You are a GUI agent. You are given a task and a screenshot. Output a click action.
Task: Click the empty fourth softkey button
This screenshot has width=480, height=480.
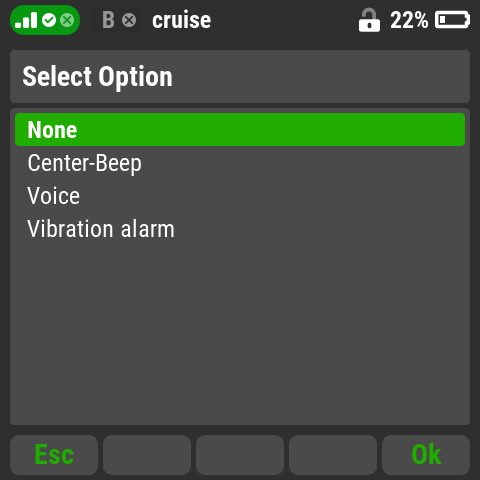pyautogui.click(x=333, y=455)
